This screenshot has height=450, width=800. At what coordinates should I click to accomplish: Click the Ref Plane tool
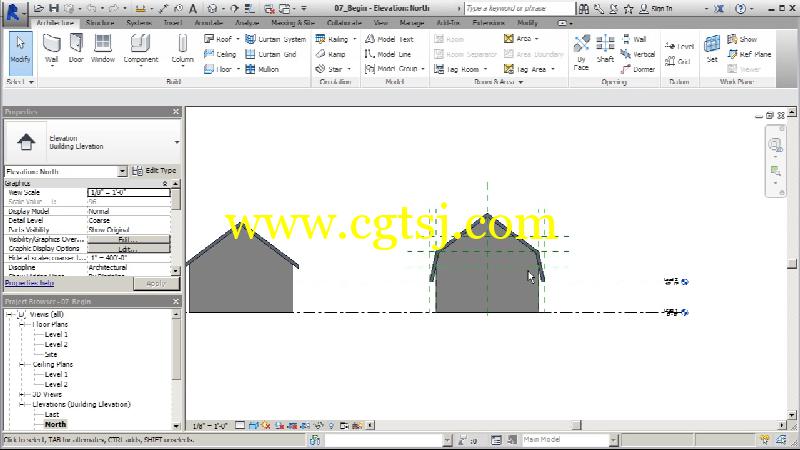749,54
